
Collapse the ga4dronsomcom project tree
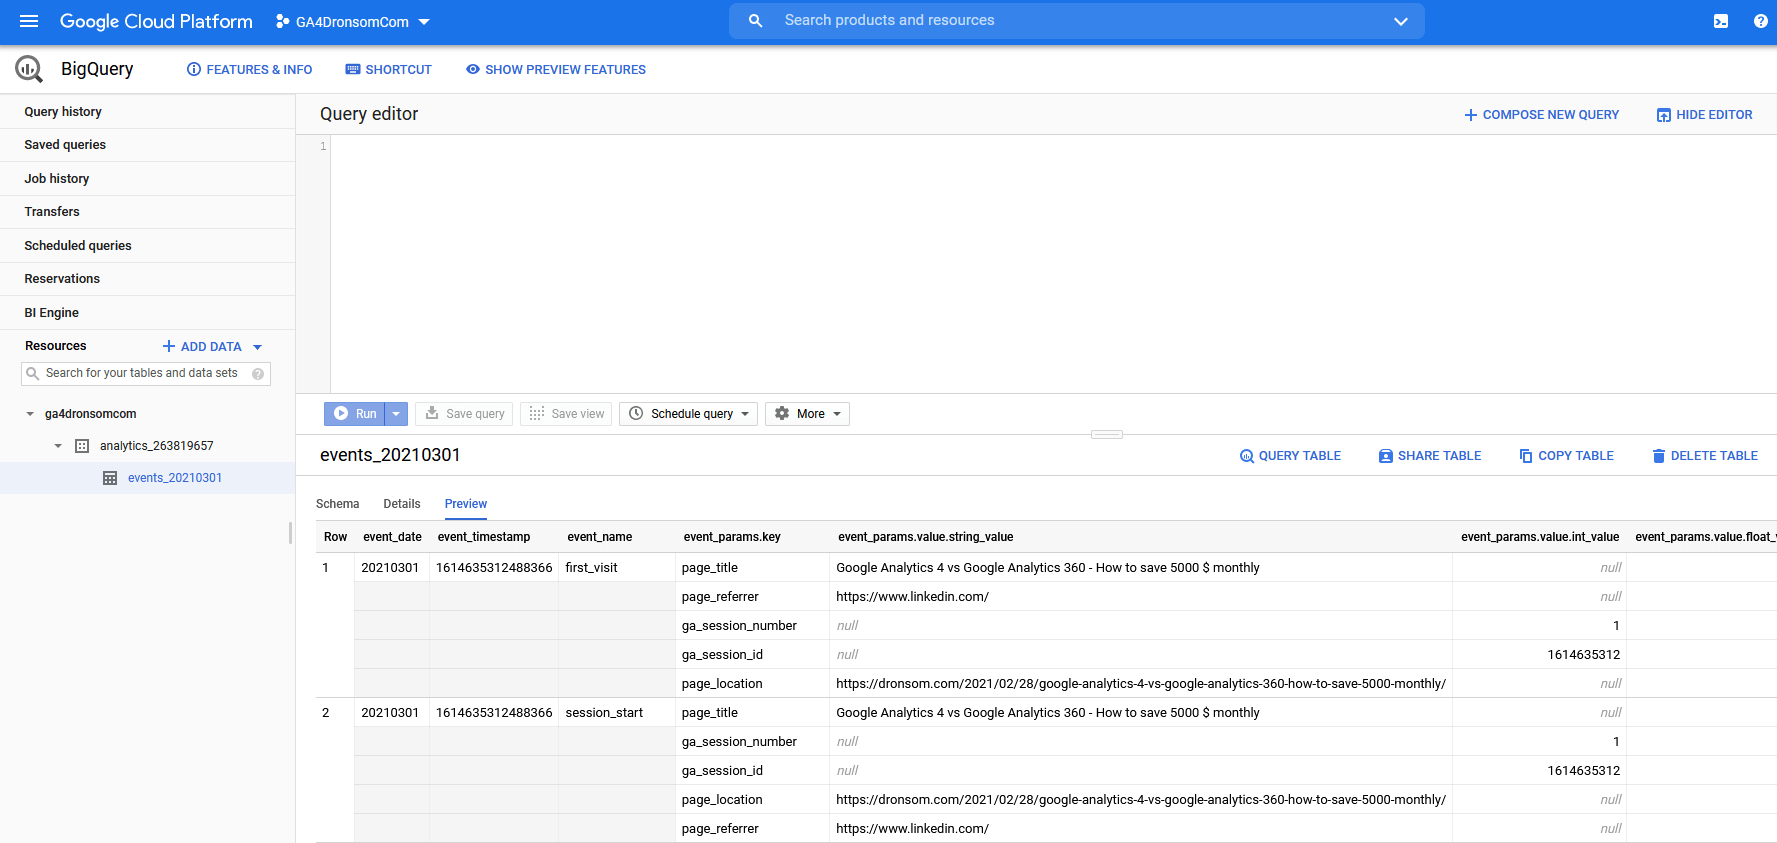(30, 414)
